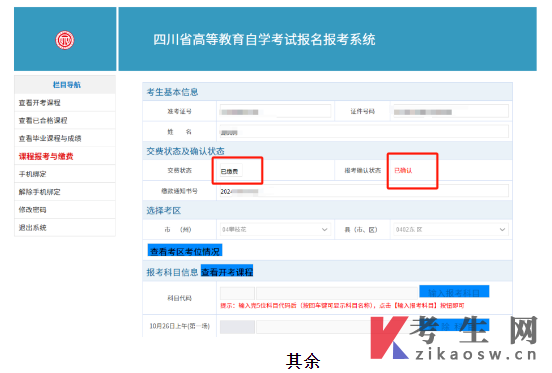Click the 交费状态 field showing 已缴费
Viewport: 552px width, 373px height.
(x=231, y=171)
